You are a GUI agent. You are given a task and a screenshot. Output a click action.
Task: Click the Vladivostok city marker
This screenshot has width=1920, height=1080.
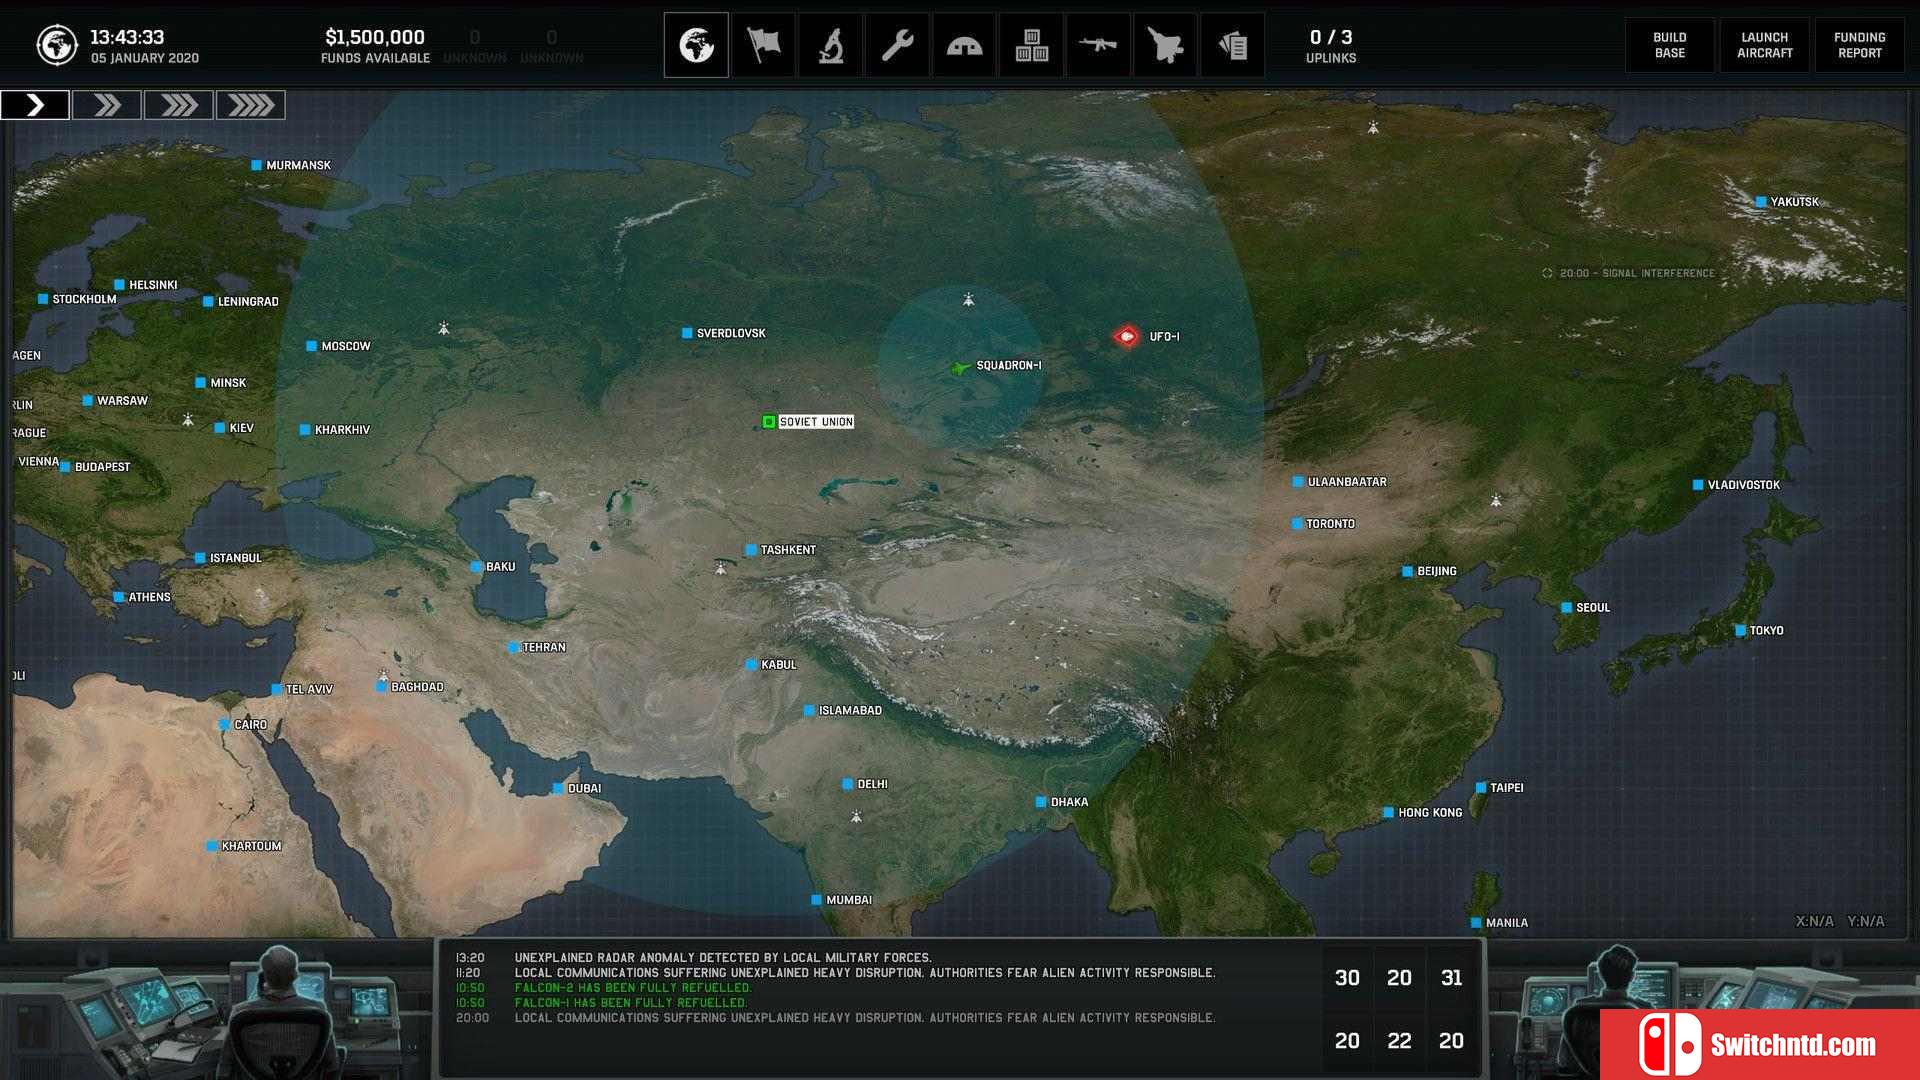(x=1698, y=485)
